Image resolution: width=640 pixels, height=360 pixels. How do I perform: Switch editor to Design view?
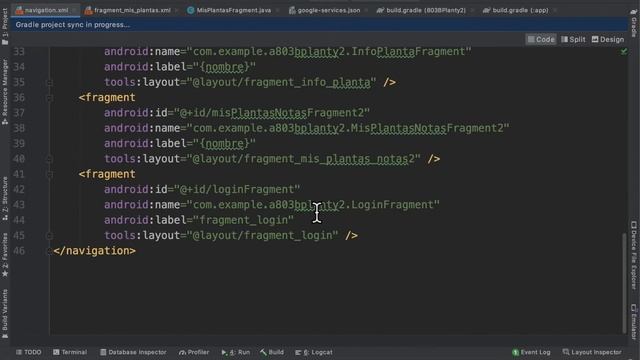608,40
